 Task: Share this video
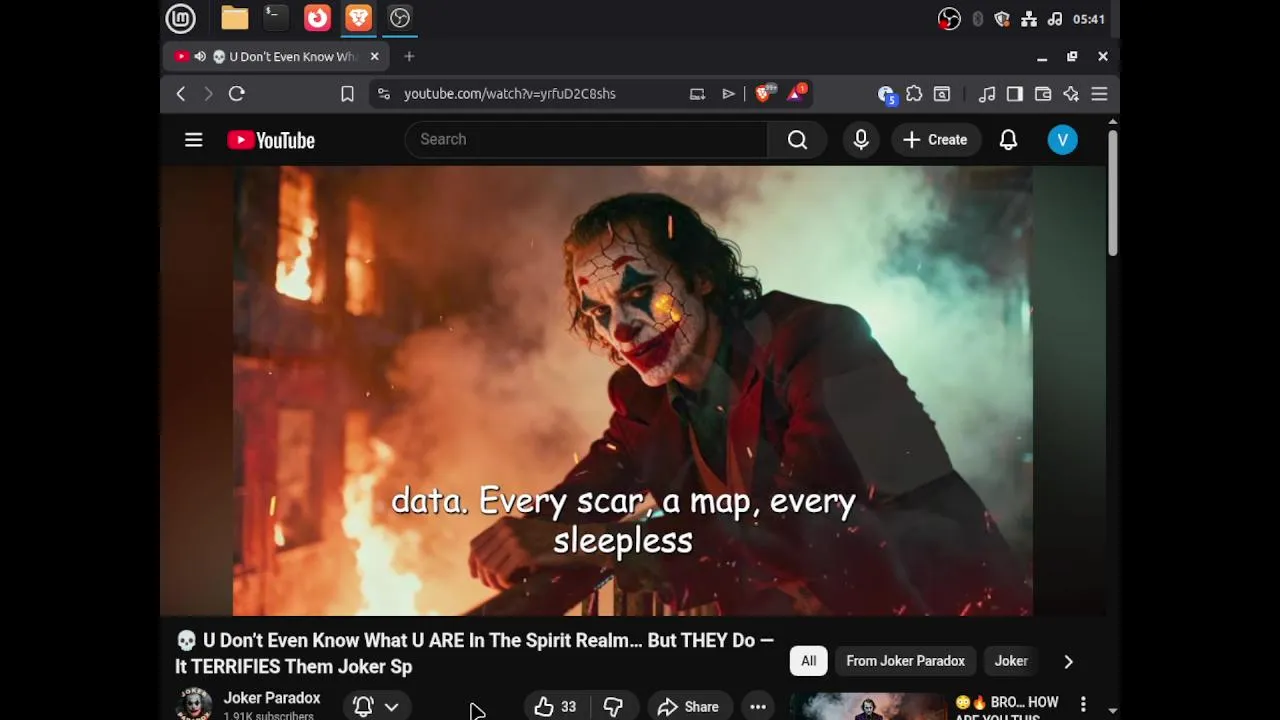click(689, 707)
